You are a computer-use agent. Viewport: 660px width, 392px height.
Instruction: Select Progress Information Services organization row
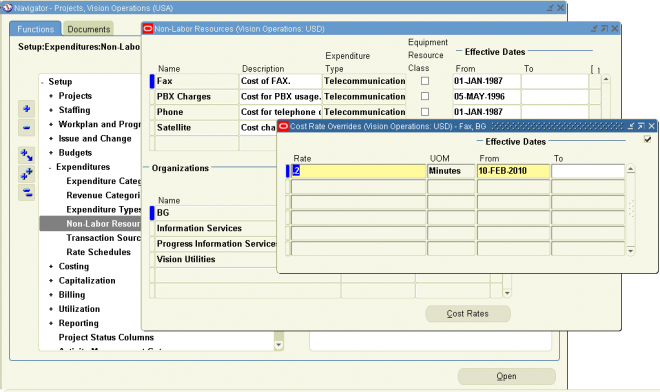pyautogui.click(x=216, y=244)
